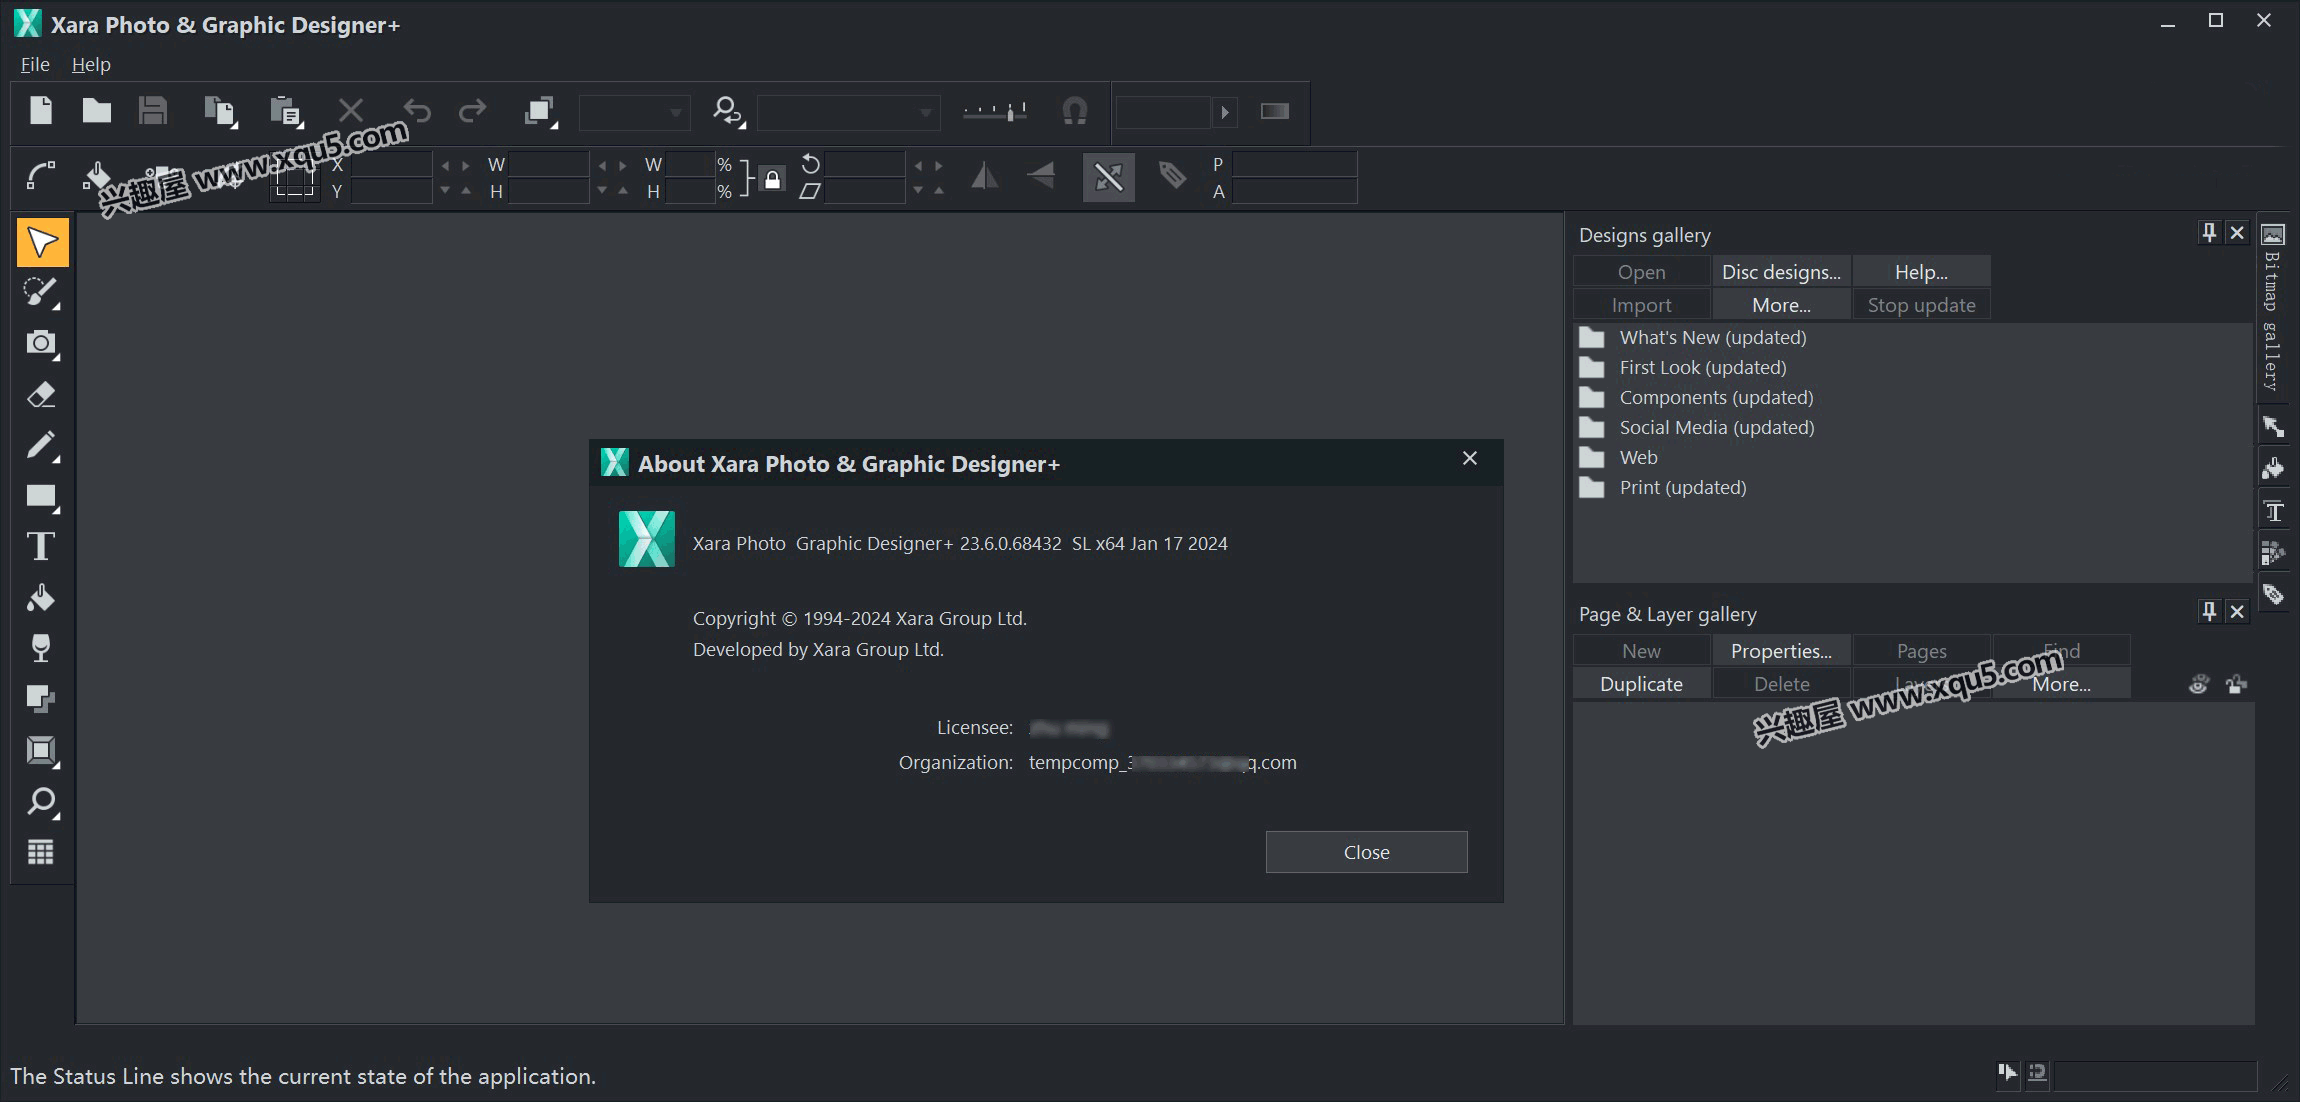2300x1102 pixels.
Task: Click the Undo arrow icon
Action: pos(416,110)
